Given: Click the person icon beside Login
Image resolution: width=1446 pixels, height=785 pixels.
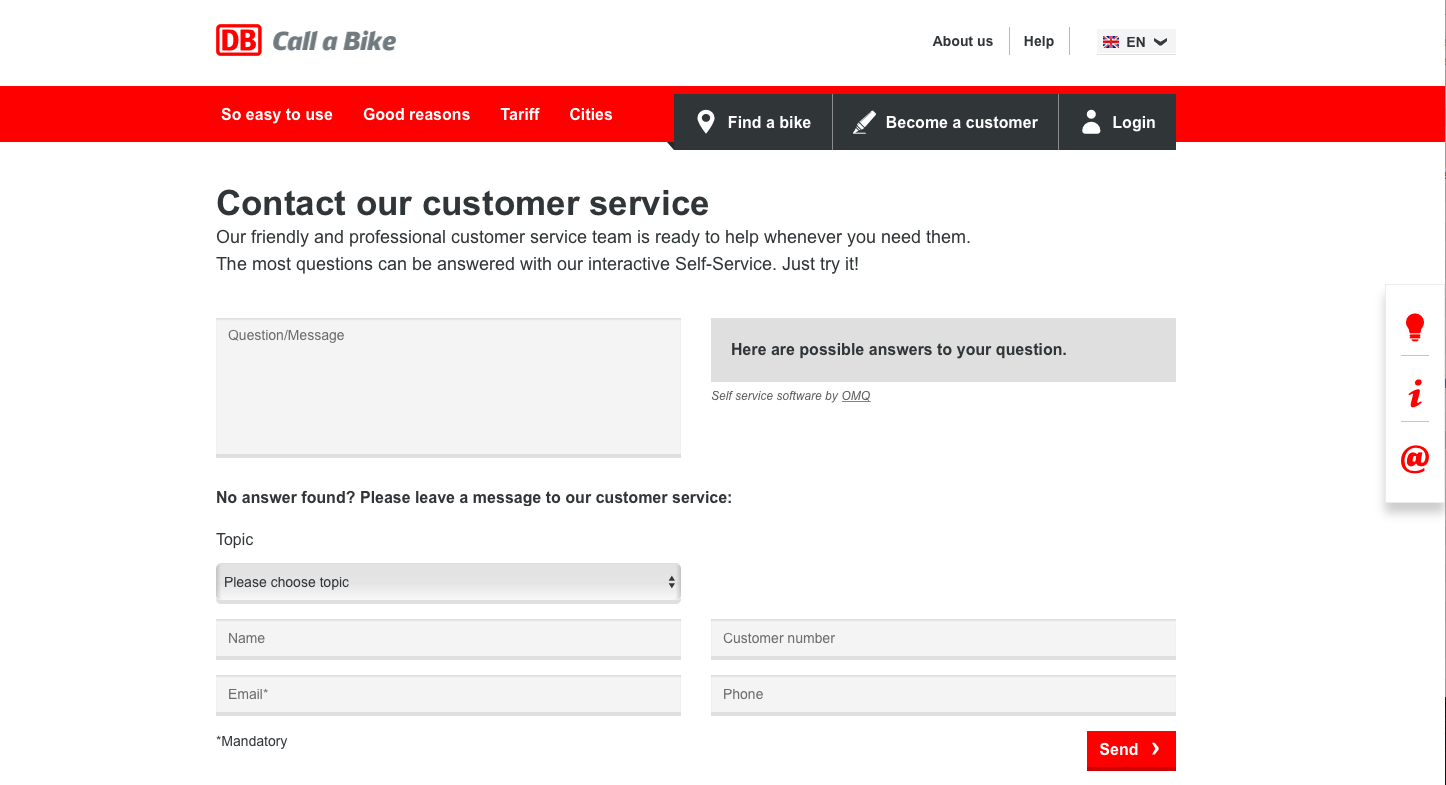Looking at the screenshot, I should point(1091,122).
